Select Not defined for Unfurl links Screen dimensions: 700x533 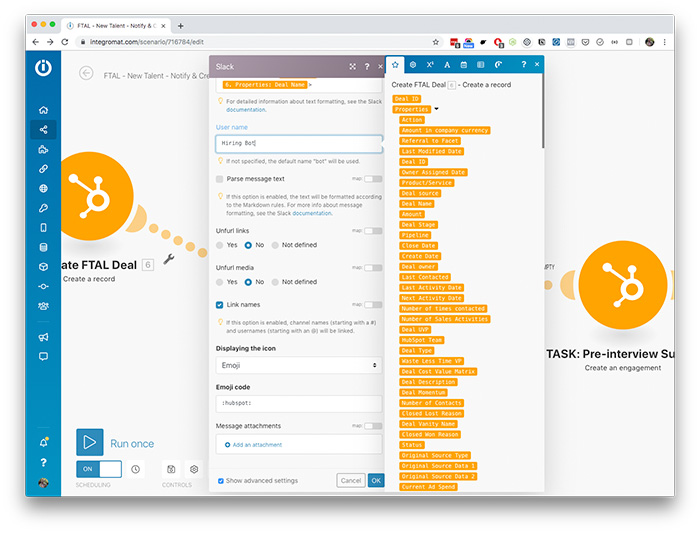(275, 245)
